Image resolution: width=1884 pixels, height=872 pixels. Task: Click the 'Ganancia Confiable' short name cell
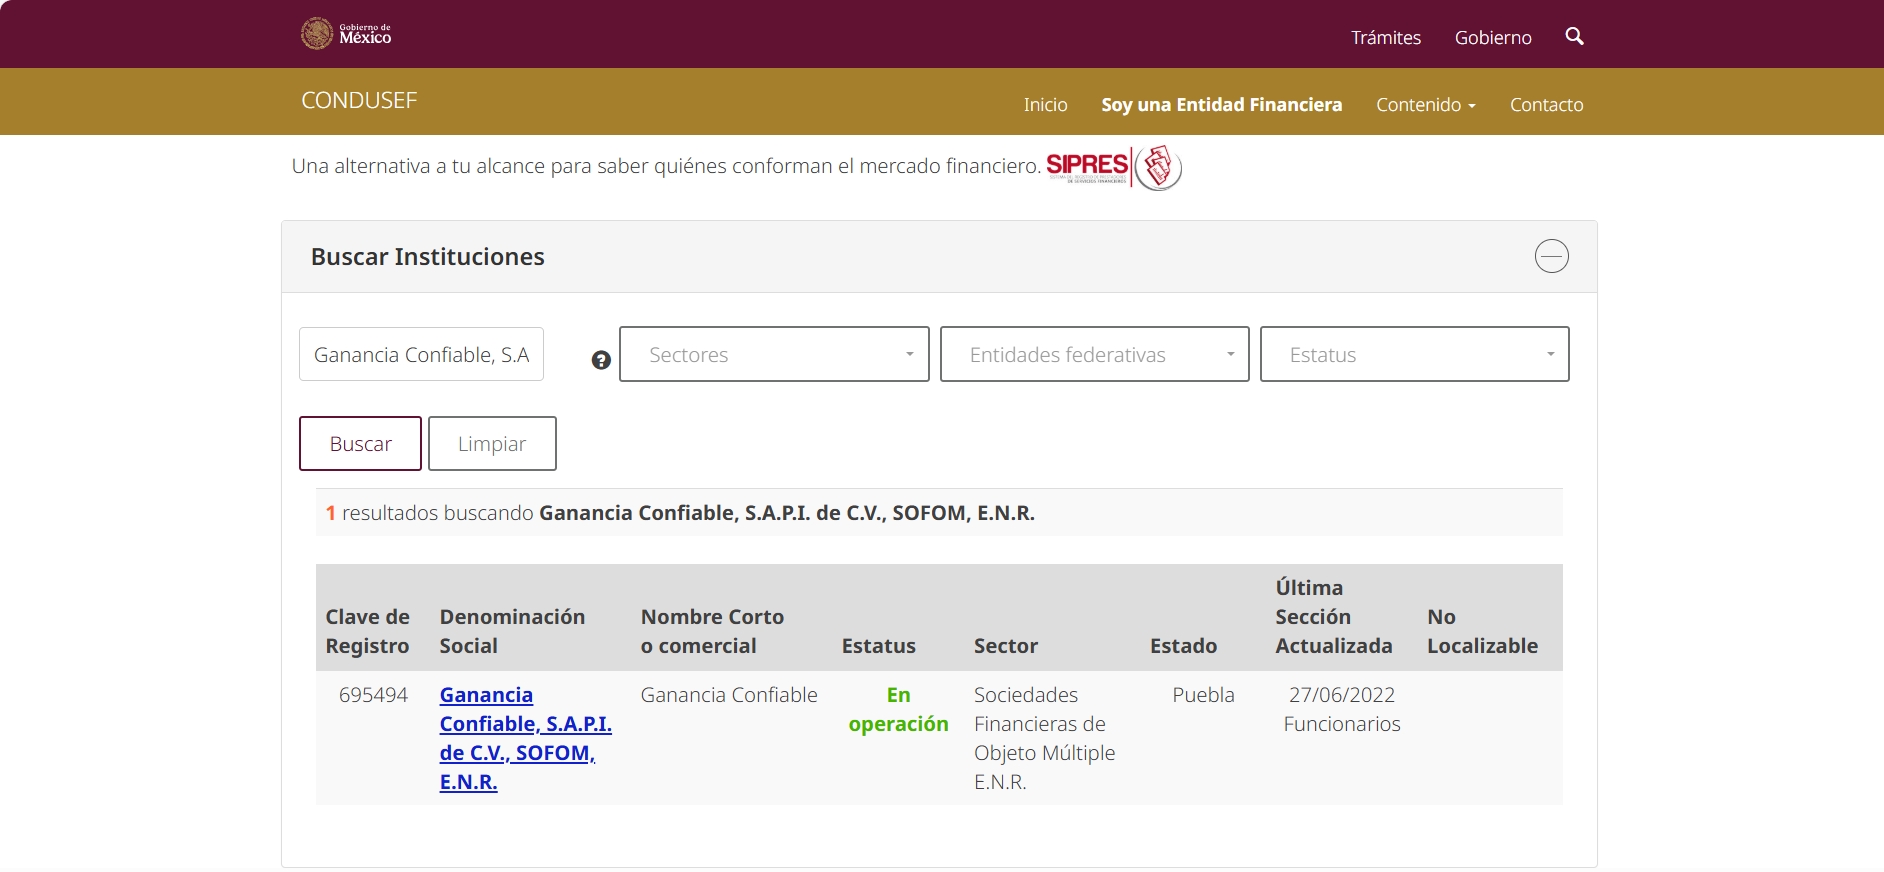click(x=729, y=695)
